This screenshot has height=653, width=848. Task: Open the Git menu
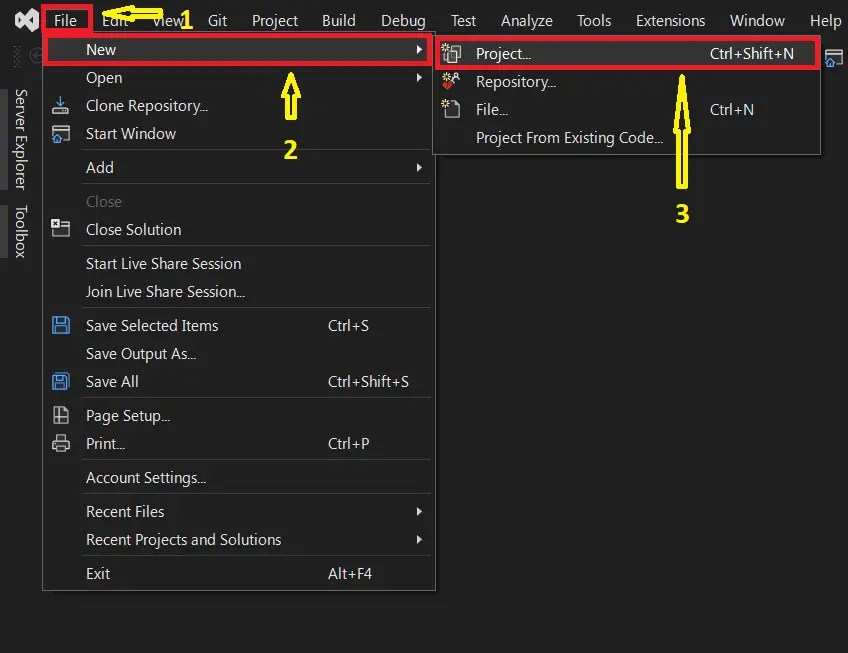(x=217, y=19)
